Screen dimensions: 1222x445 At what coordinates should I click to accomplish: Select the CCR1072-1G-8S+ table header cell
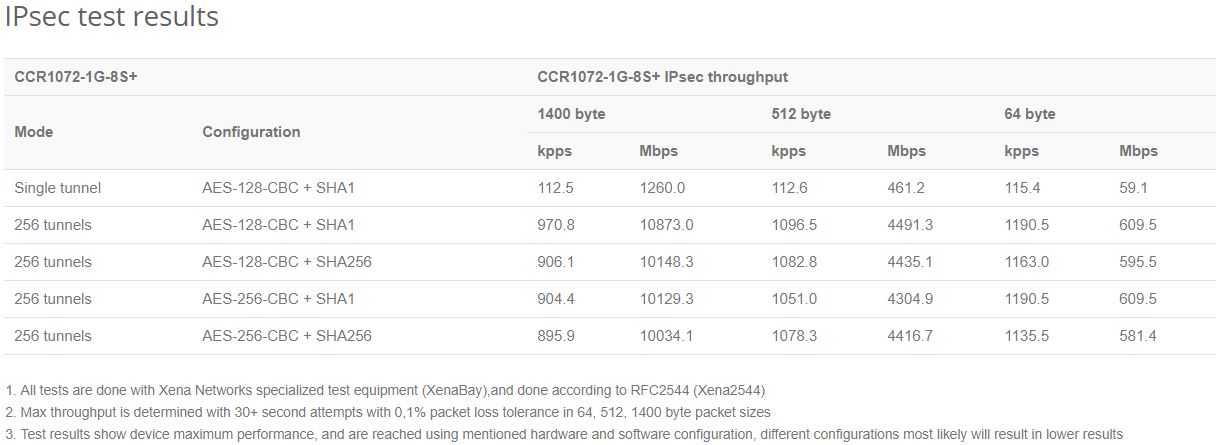(x=76, y=77)
